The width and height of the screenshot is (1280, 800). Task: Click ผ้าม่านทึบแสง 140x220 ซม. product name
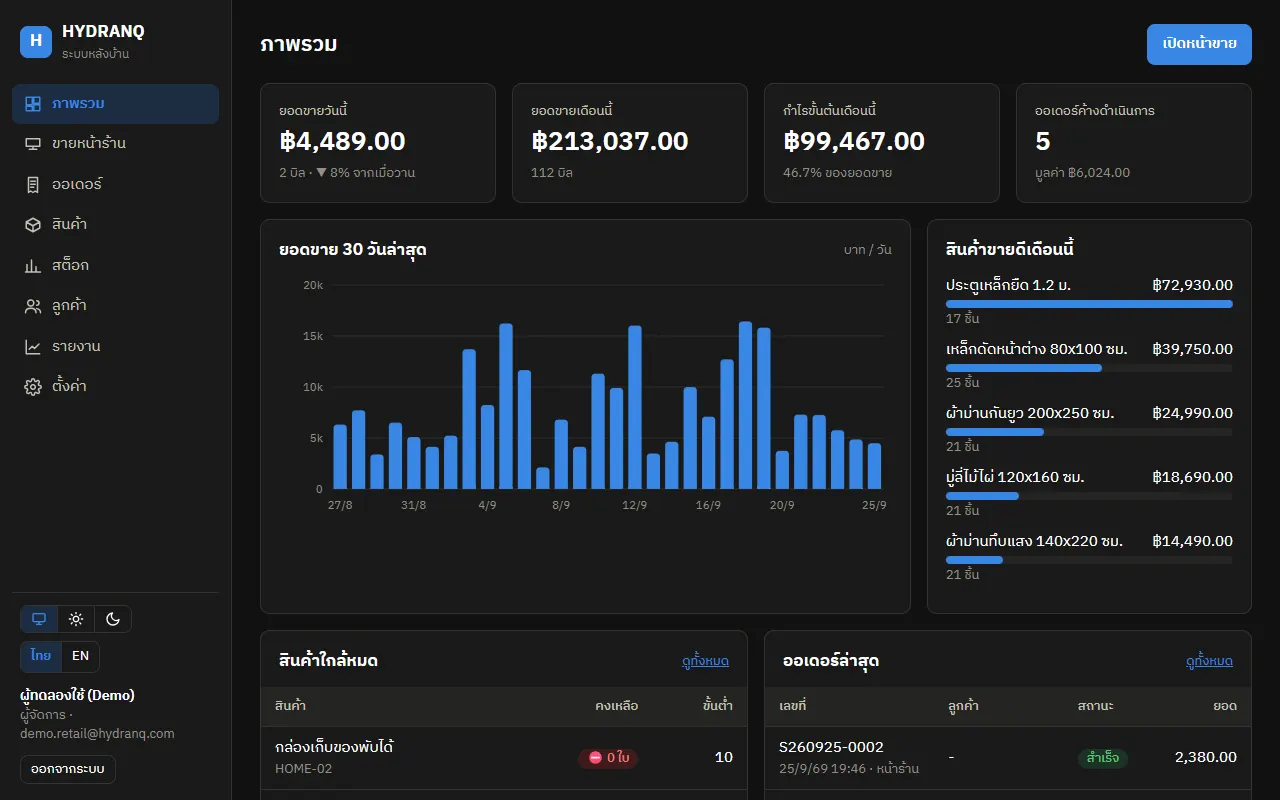click(x=1034, y=541)
